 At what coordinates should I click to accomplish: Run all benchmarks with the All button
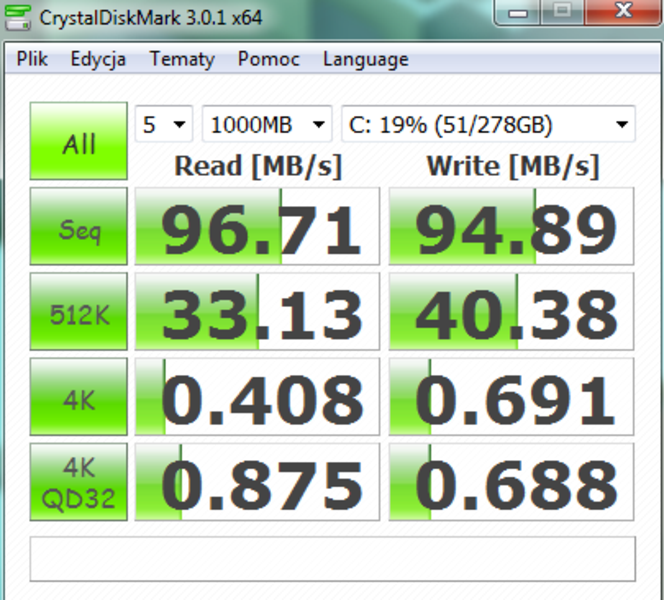click(x=79, y=141)
